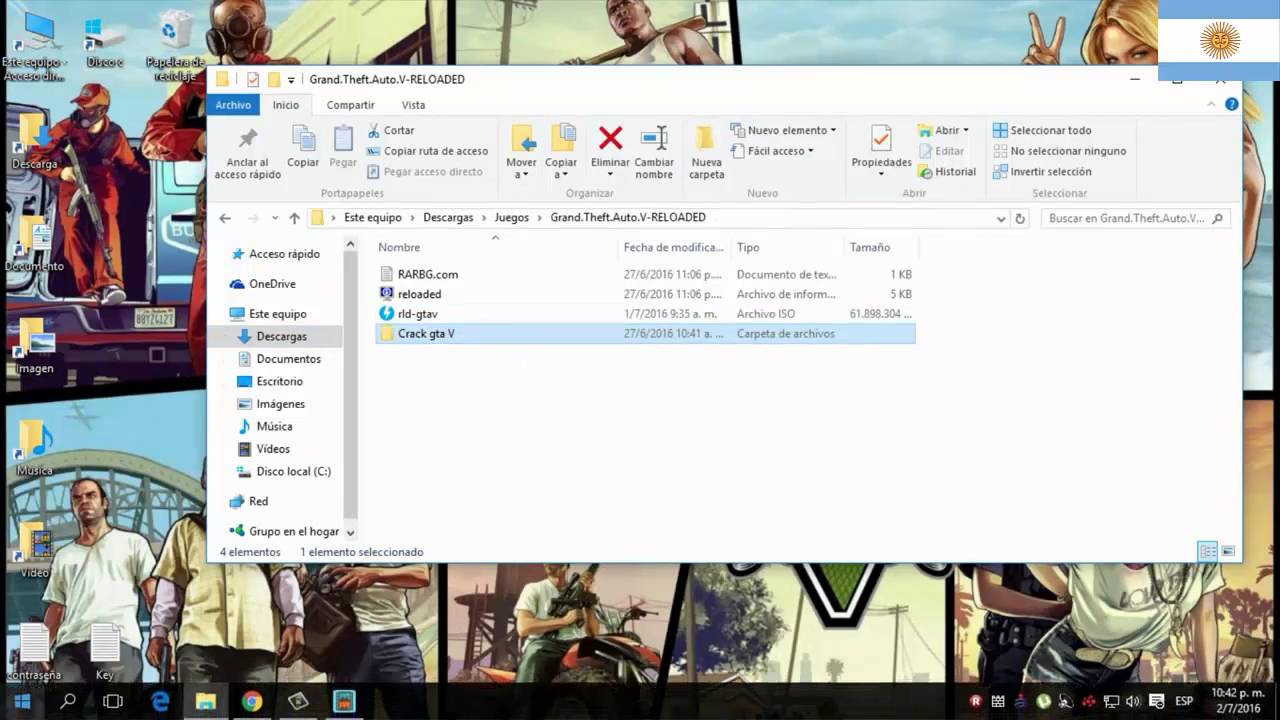Image resolution: width=1280 pixels, height=720 pixels.
Task: Switch to large icons view
Action: [x=1228, y=551]
